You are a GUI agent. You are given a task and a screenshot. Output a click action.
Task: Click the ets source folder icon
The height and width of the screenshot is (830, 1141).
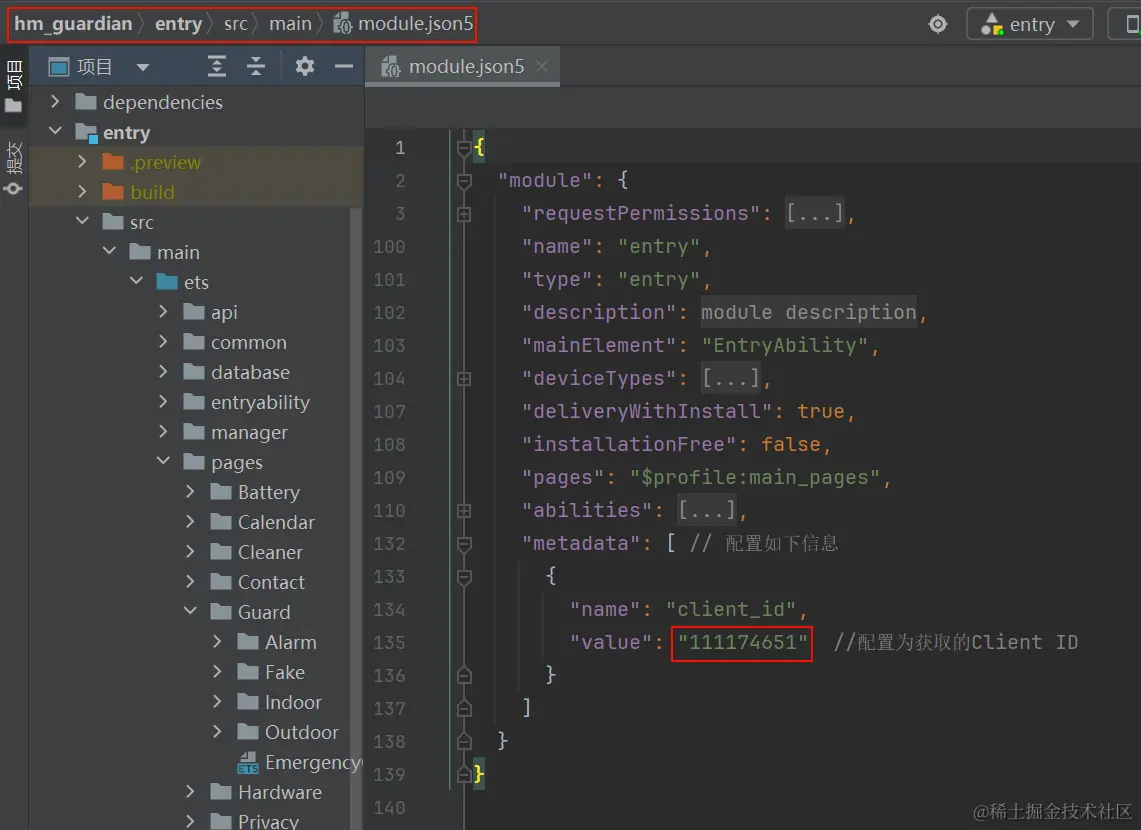point(167,282)
